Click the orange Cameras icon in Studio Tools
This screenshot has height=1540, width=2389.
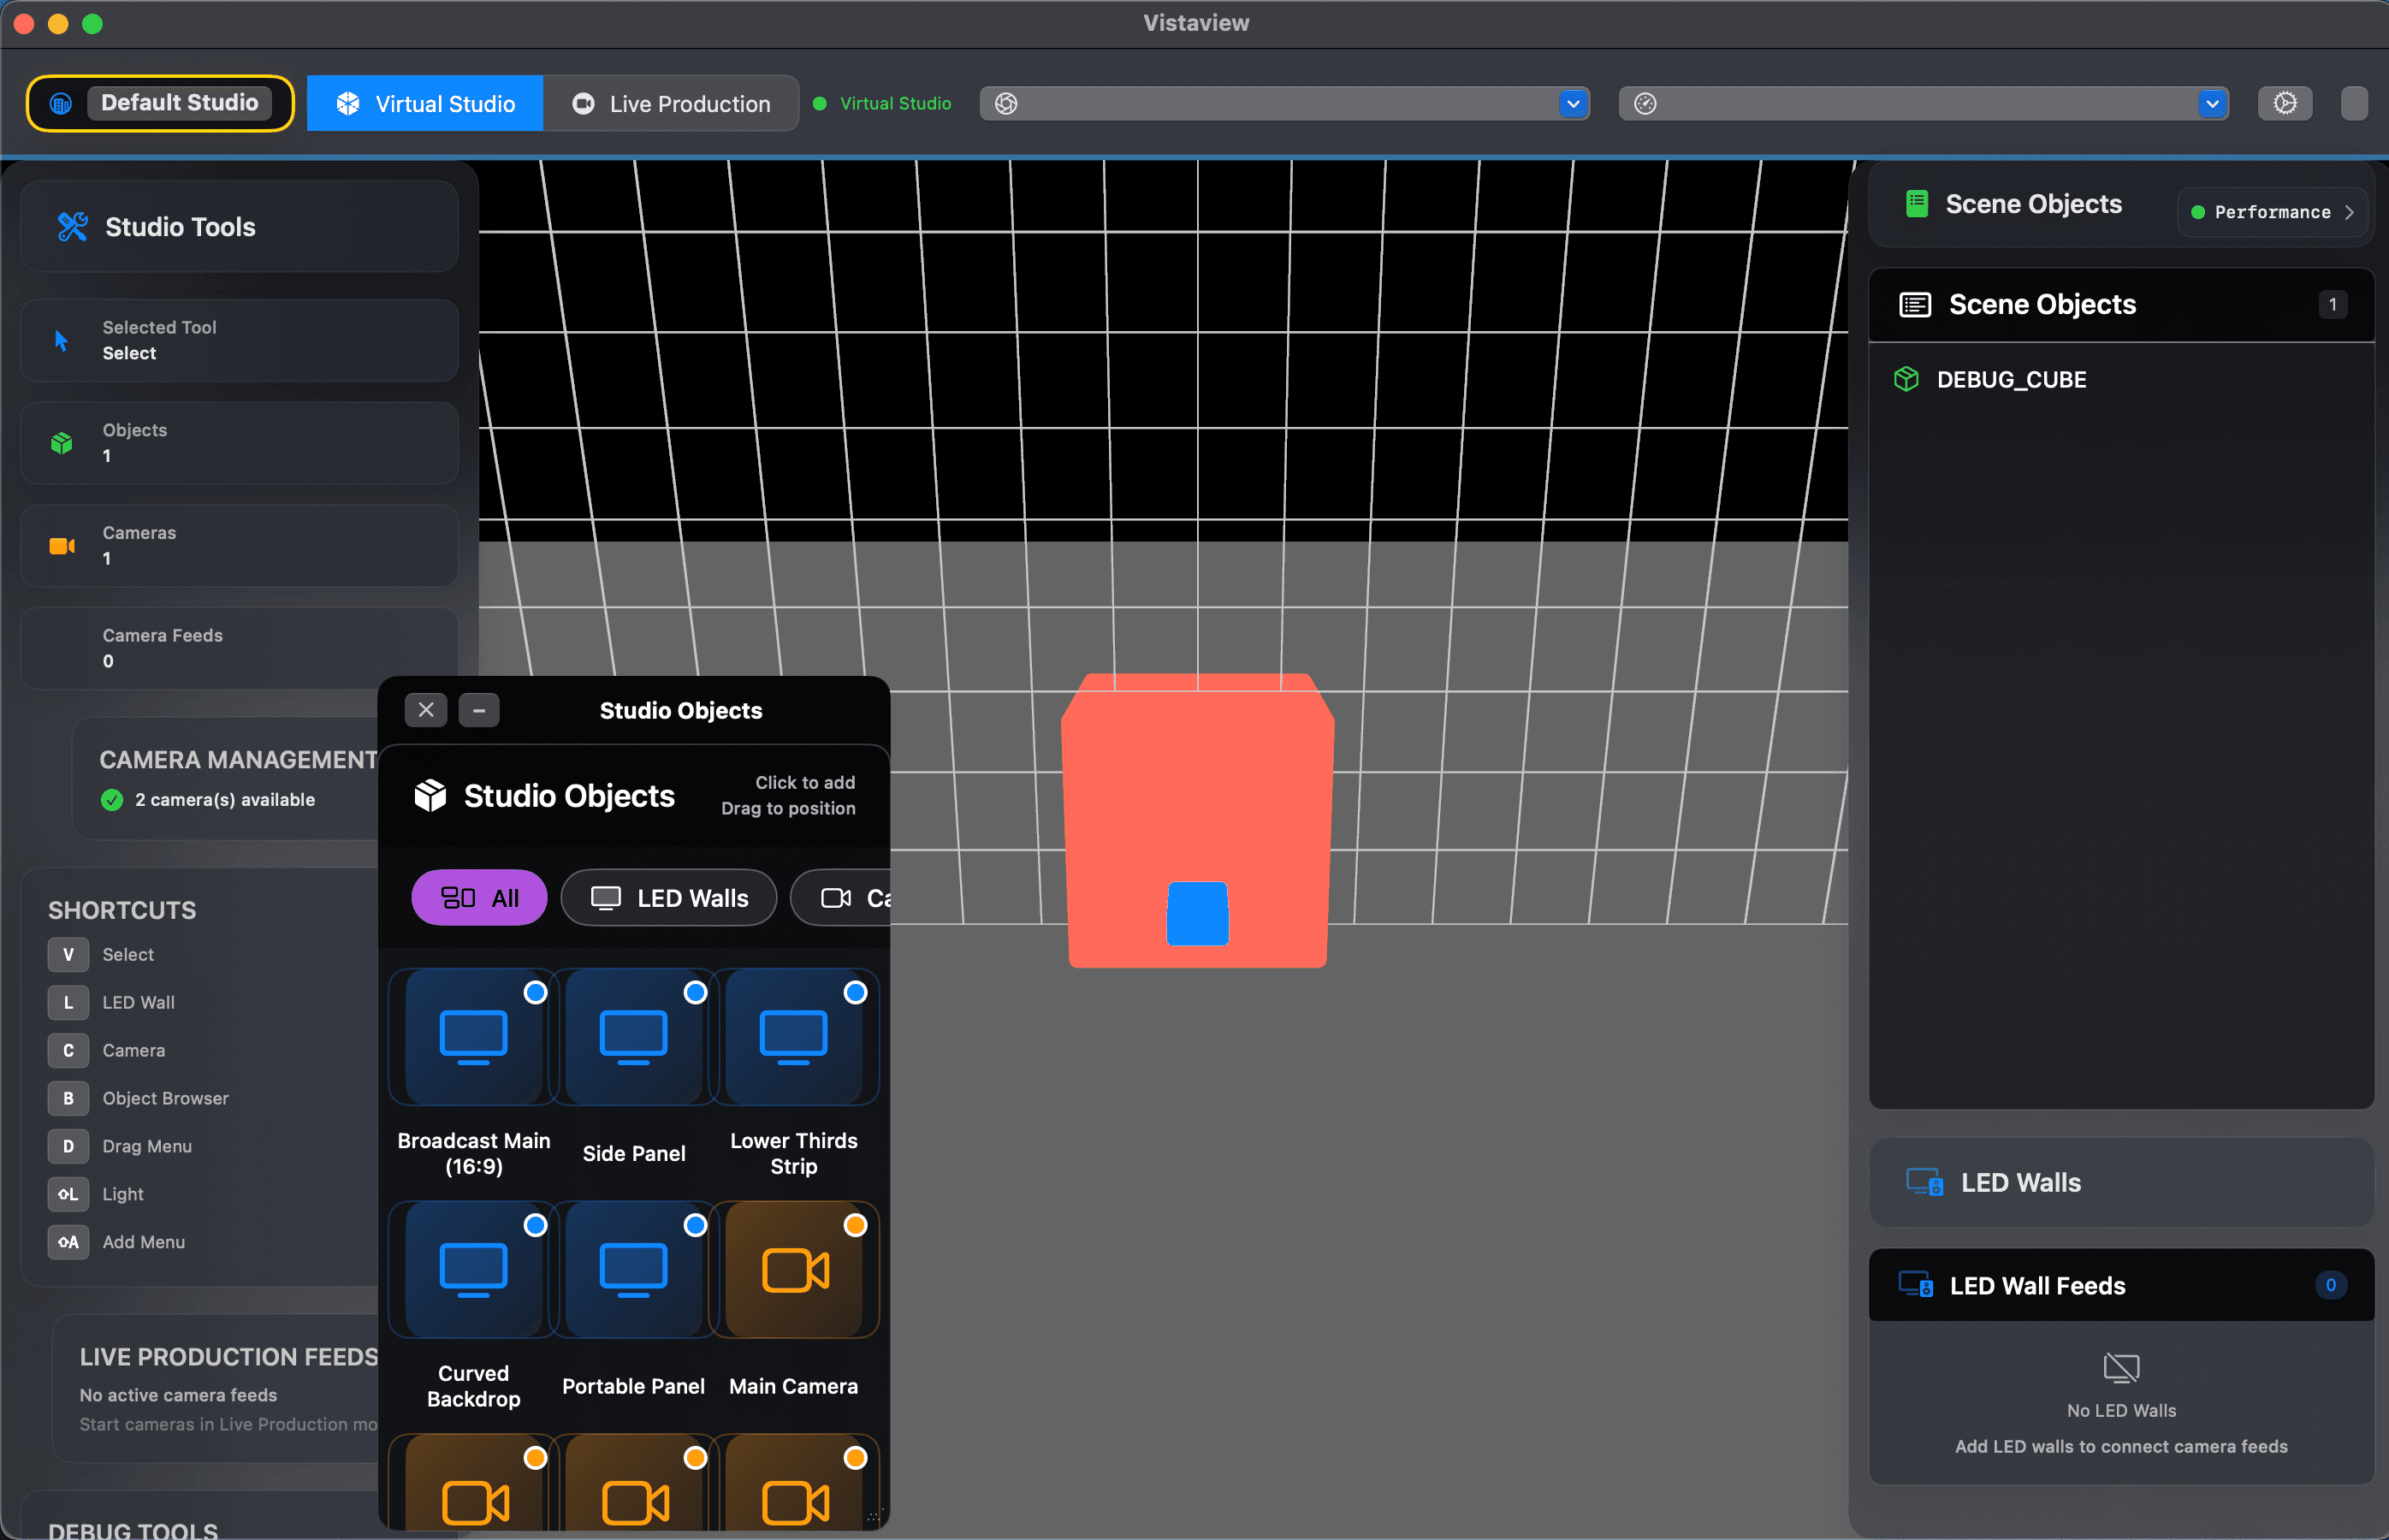pos(62,546)
